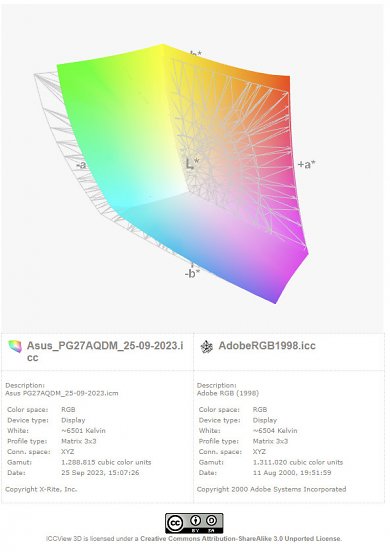Screen dimensions: 390x552
Task: Click the 1.311.020 cubic color units value
Action: click(298, 462)
